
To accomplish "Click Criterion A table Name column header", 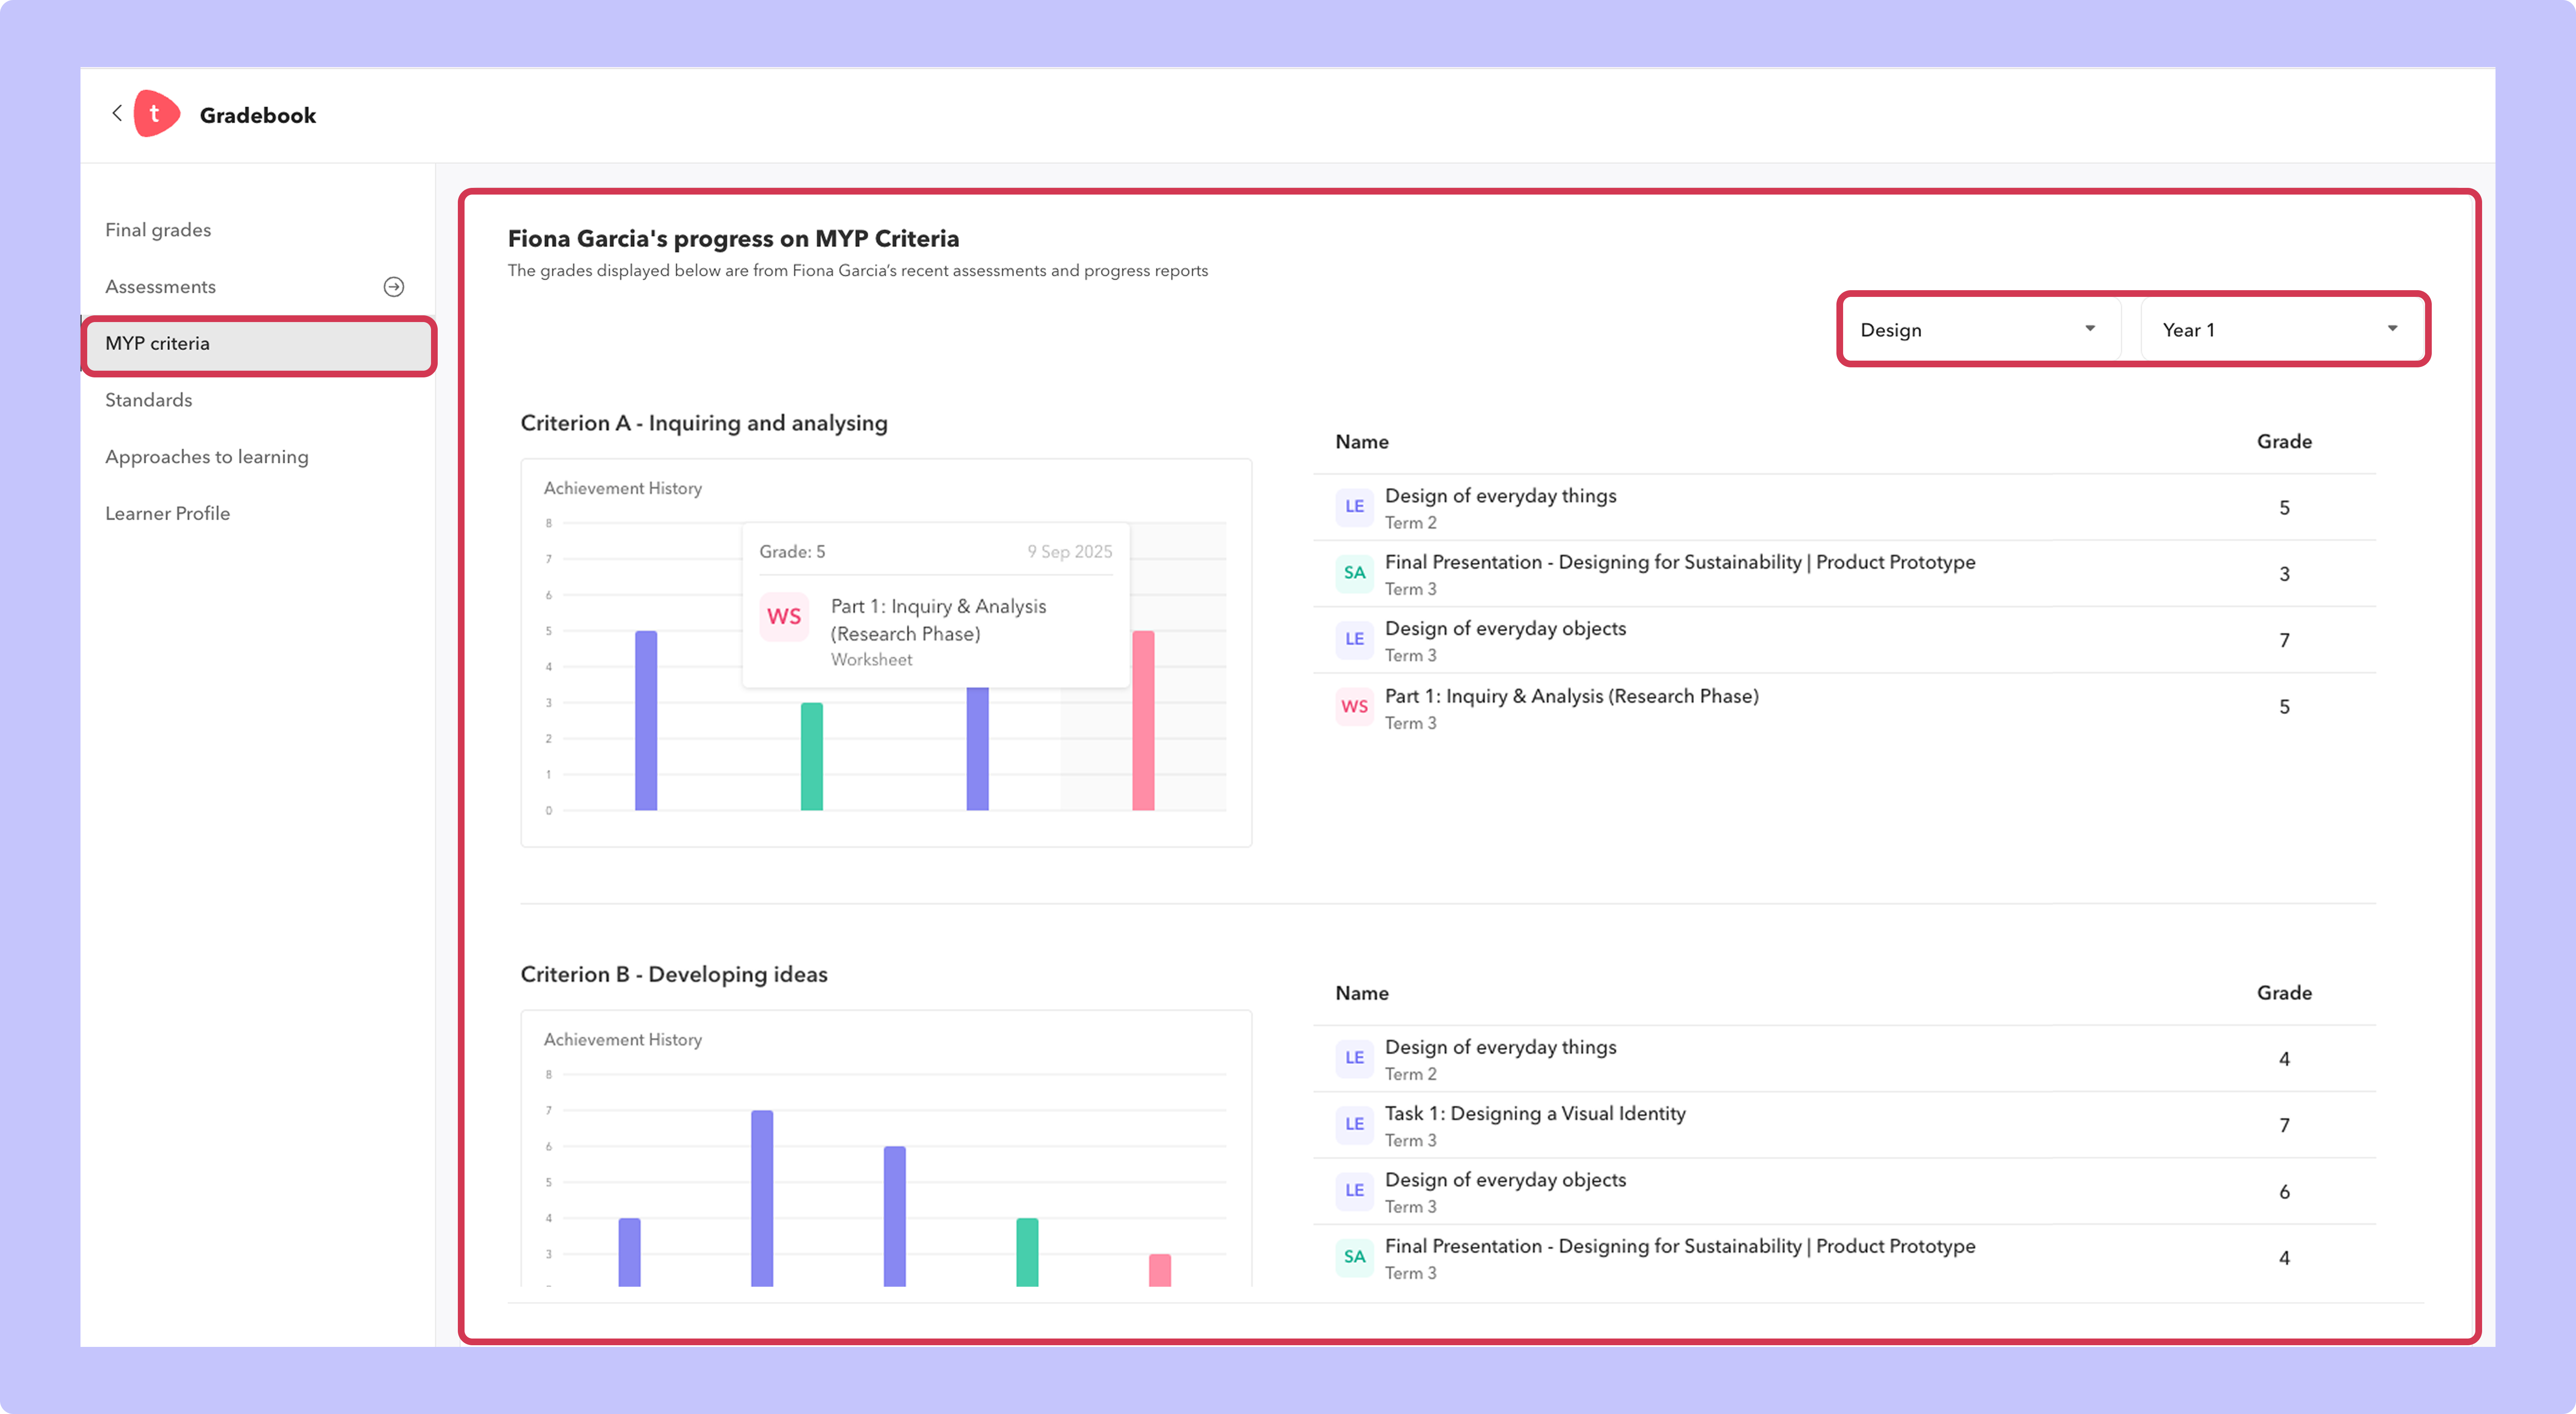I will click(1362, 442).
